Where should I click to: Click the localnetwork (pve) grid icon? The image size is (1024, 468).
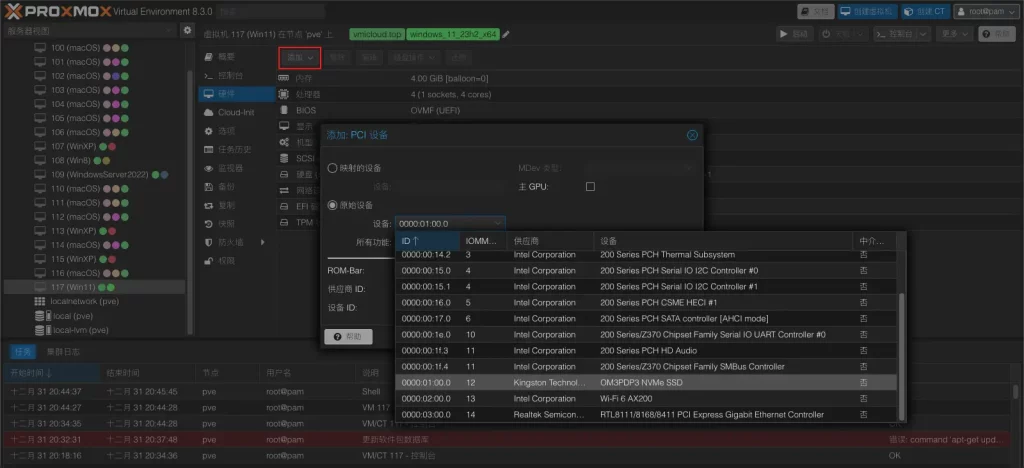[x=40, y=302]
